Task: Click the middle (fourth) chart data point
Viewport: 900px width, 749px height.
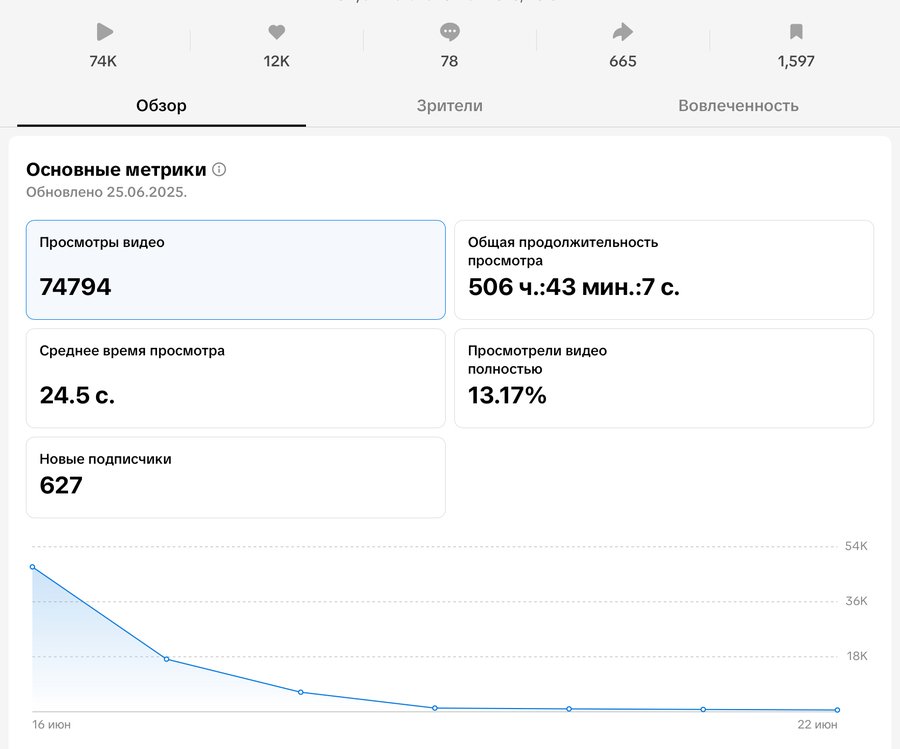Action: coord(435,708)
